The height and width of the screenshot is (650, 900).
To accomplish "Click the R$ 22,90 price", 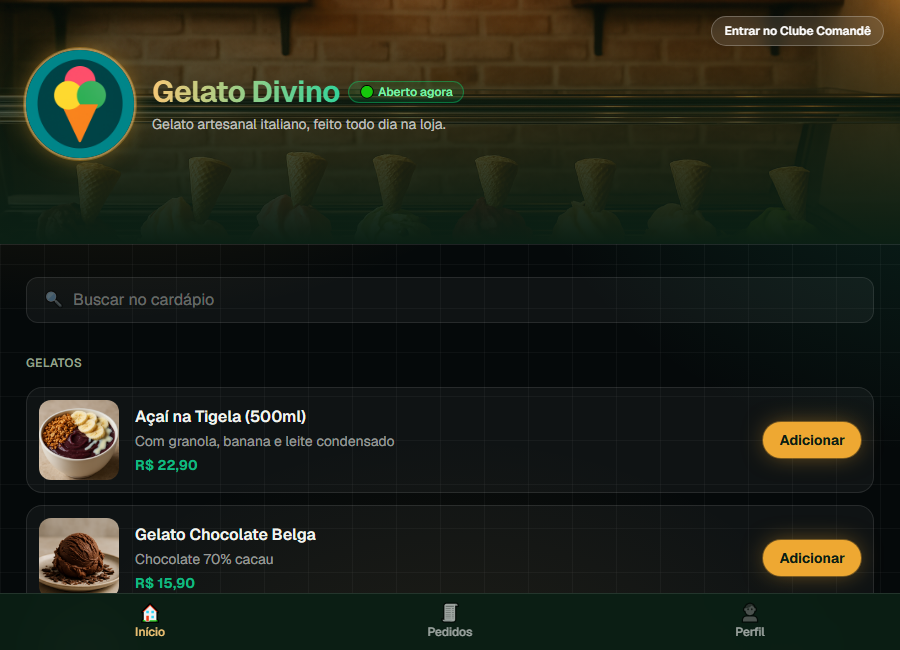I will click(166, 465).
